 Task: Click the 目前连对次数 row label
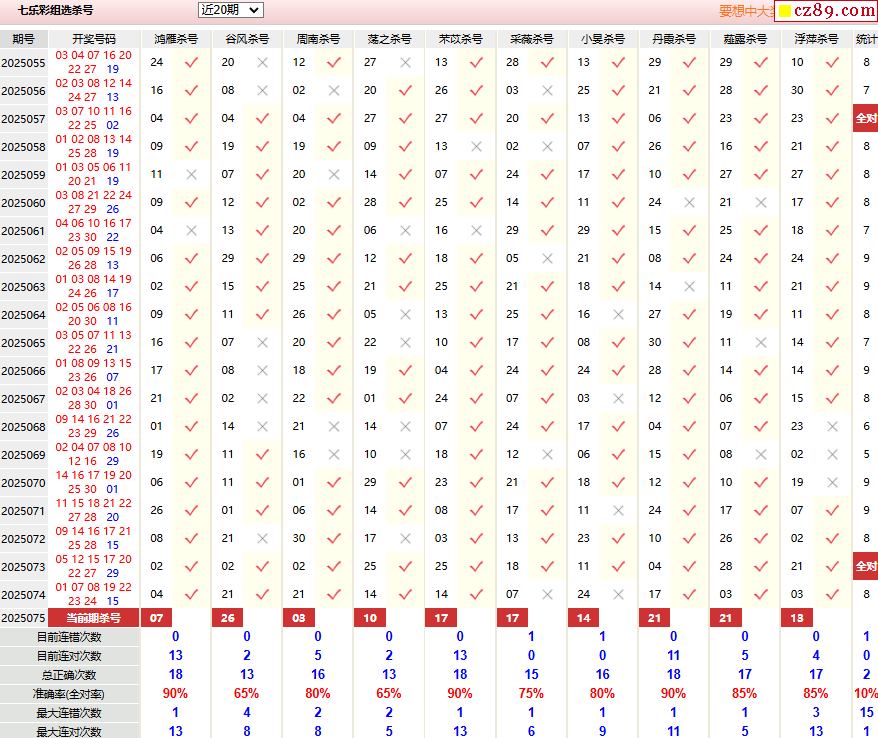pyautogui.click(x=69, y=656)
